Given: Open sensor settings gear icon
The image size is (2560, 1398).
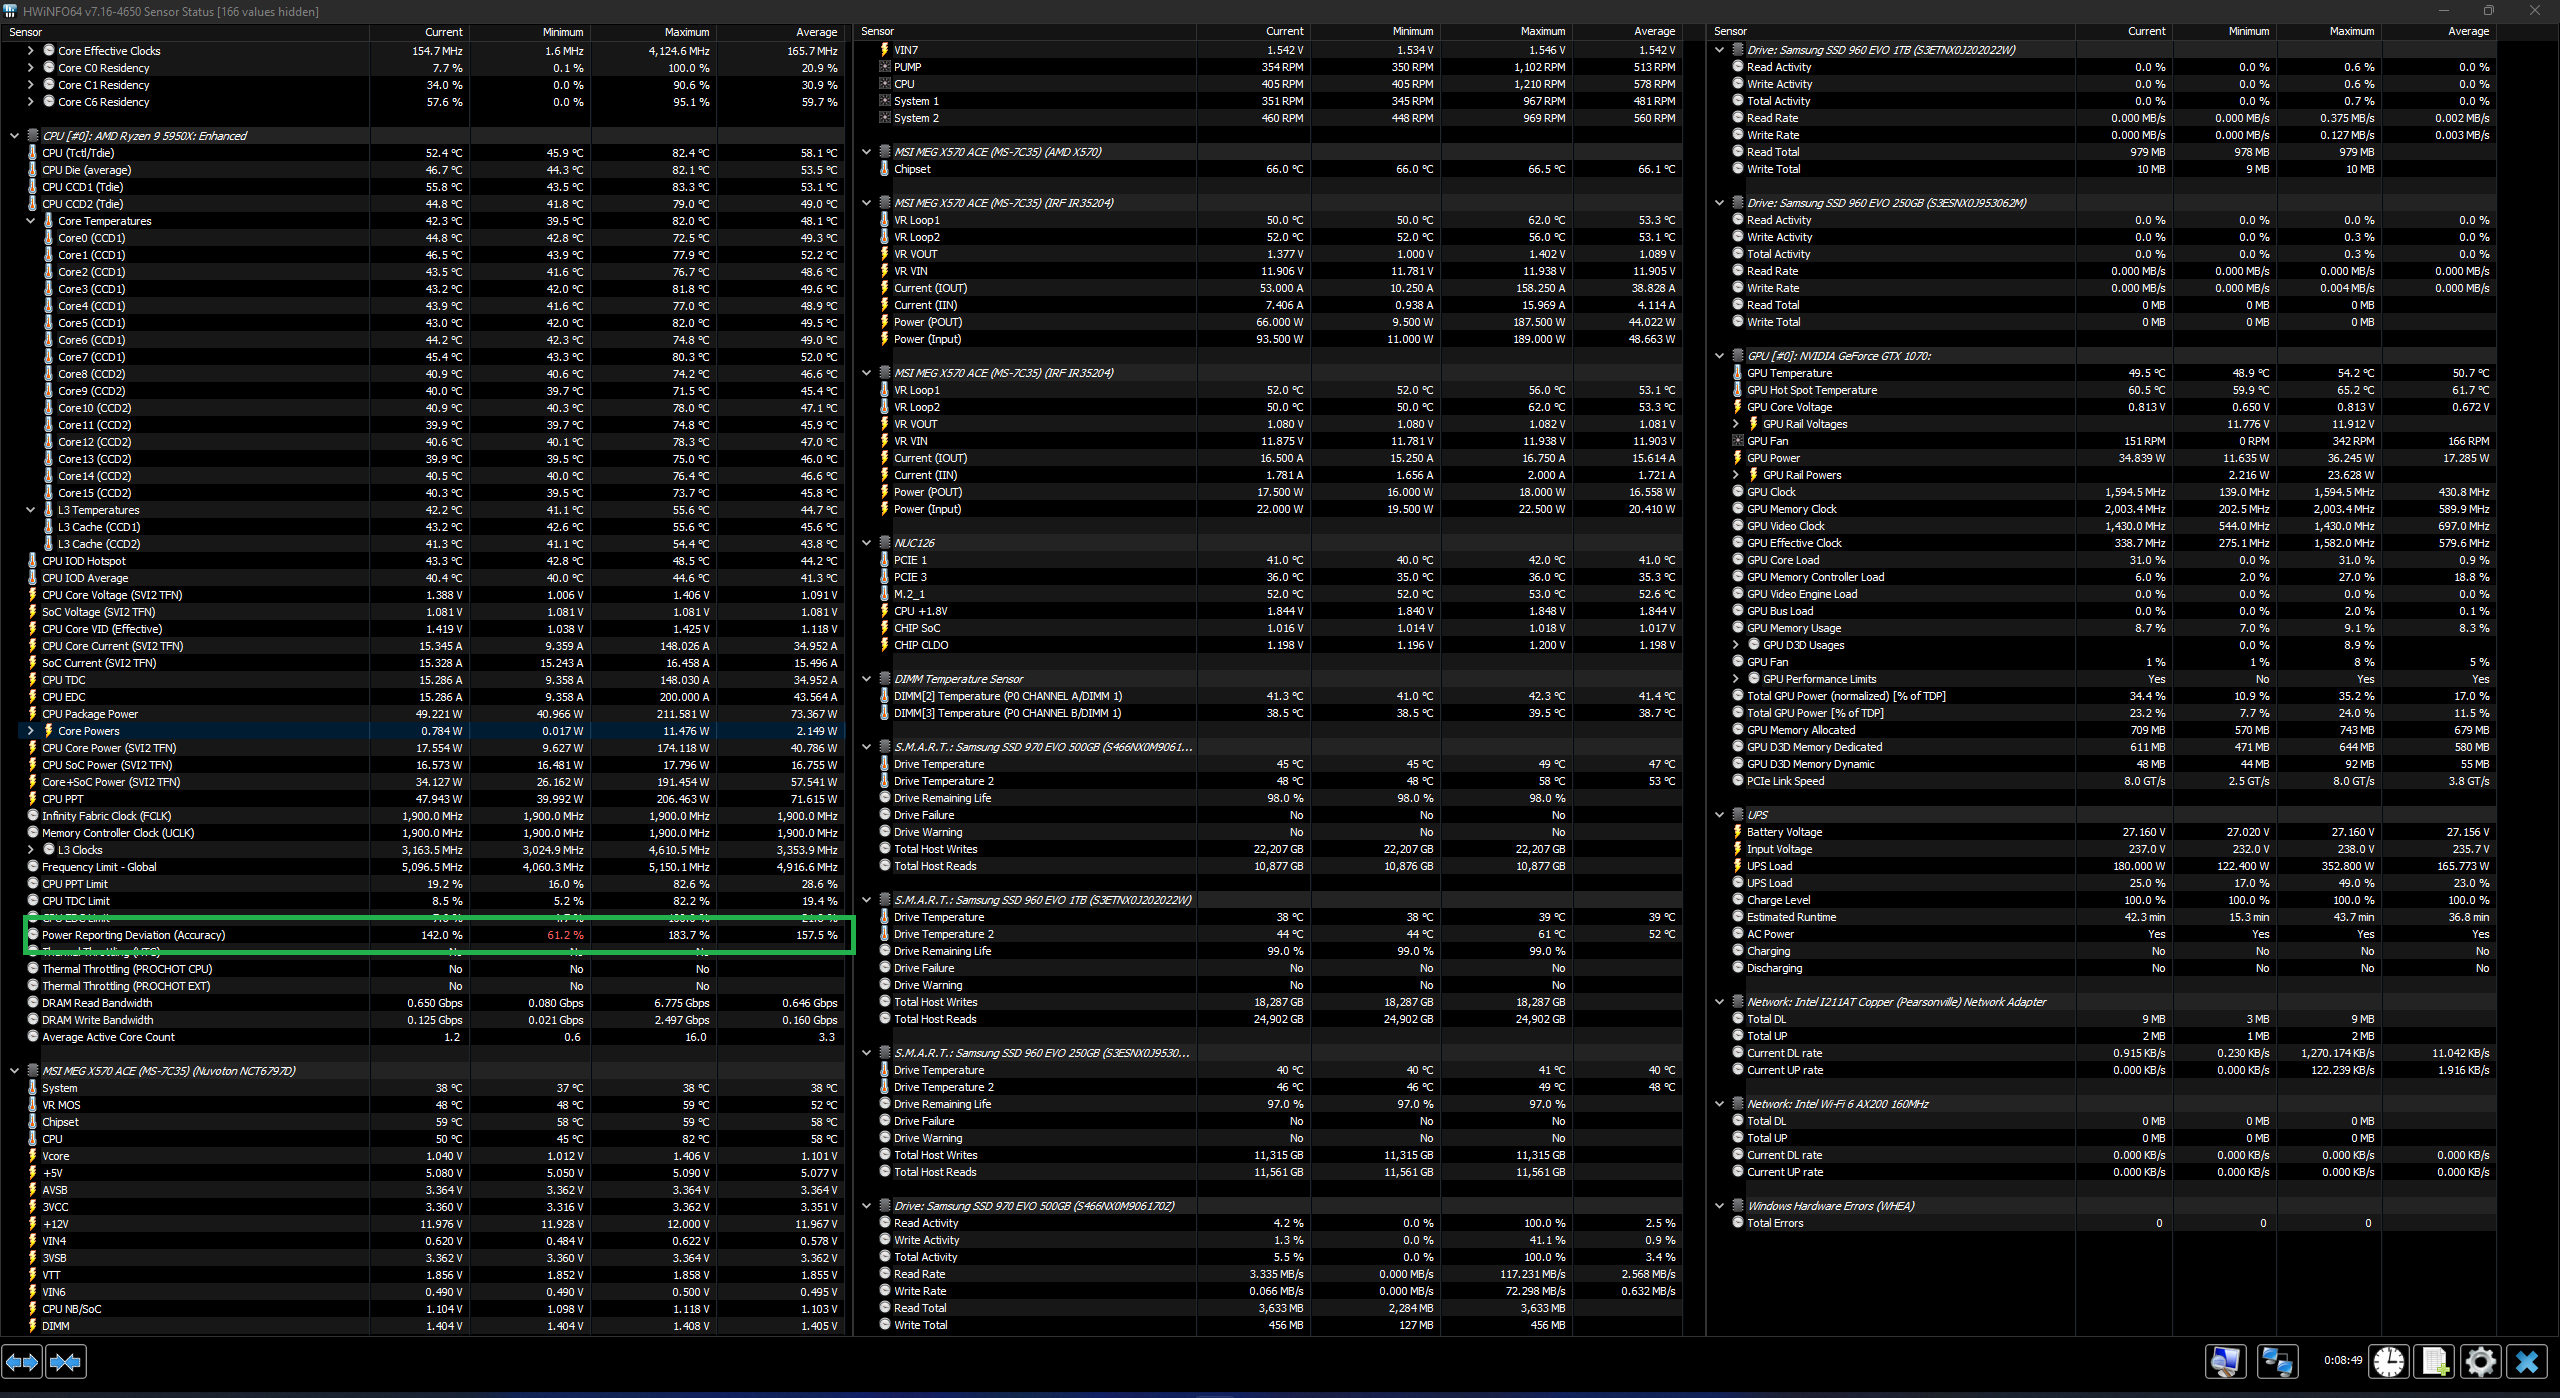Looking at the screenshot, I should 2481,1361.
